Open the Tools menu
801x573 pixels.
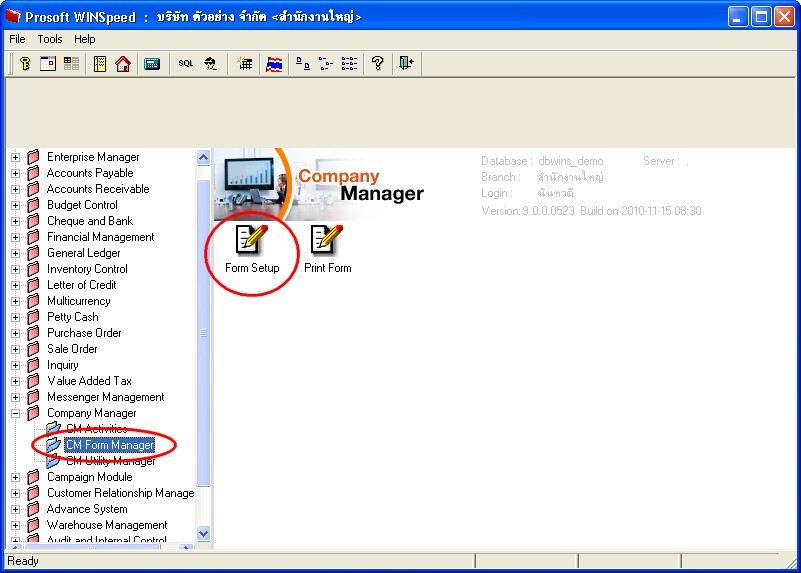tap(50, 39)
